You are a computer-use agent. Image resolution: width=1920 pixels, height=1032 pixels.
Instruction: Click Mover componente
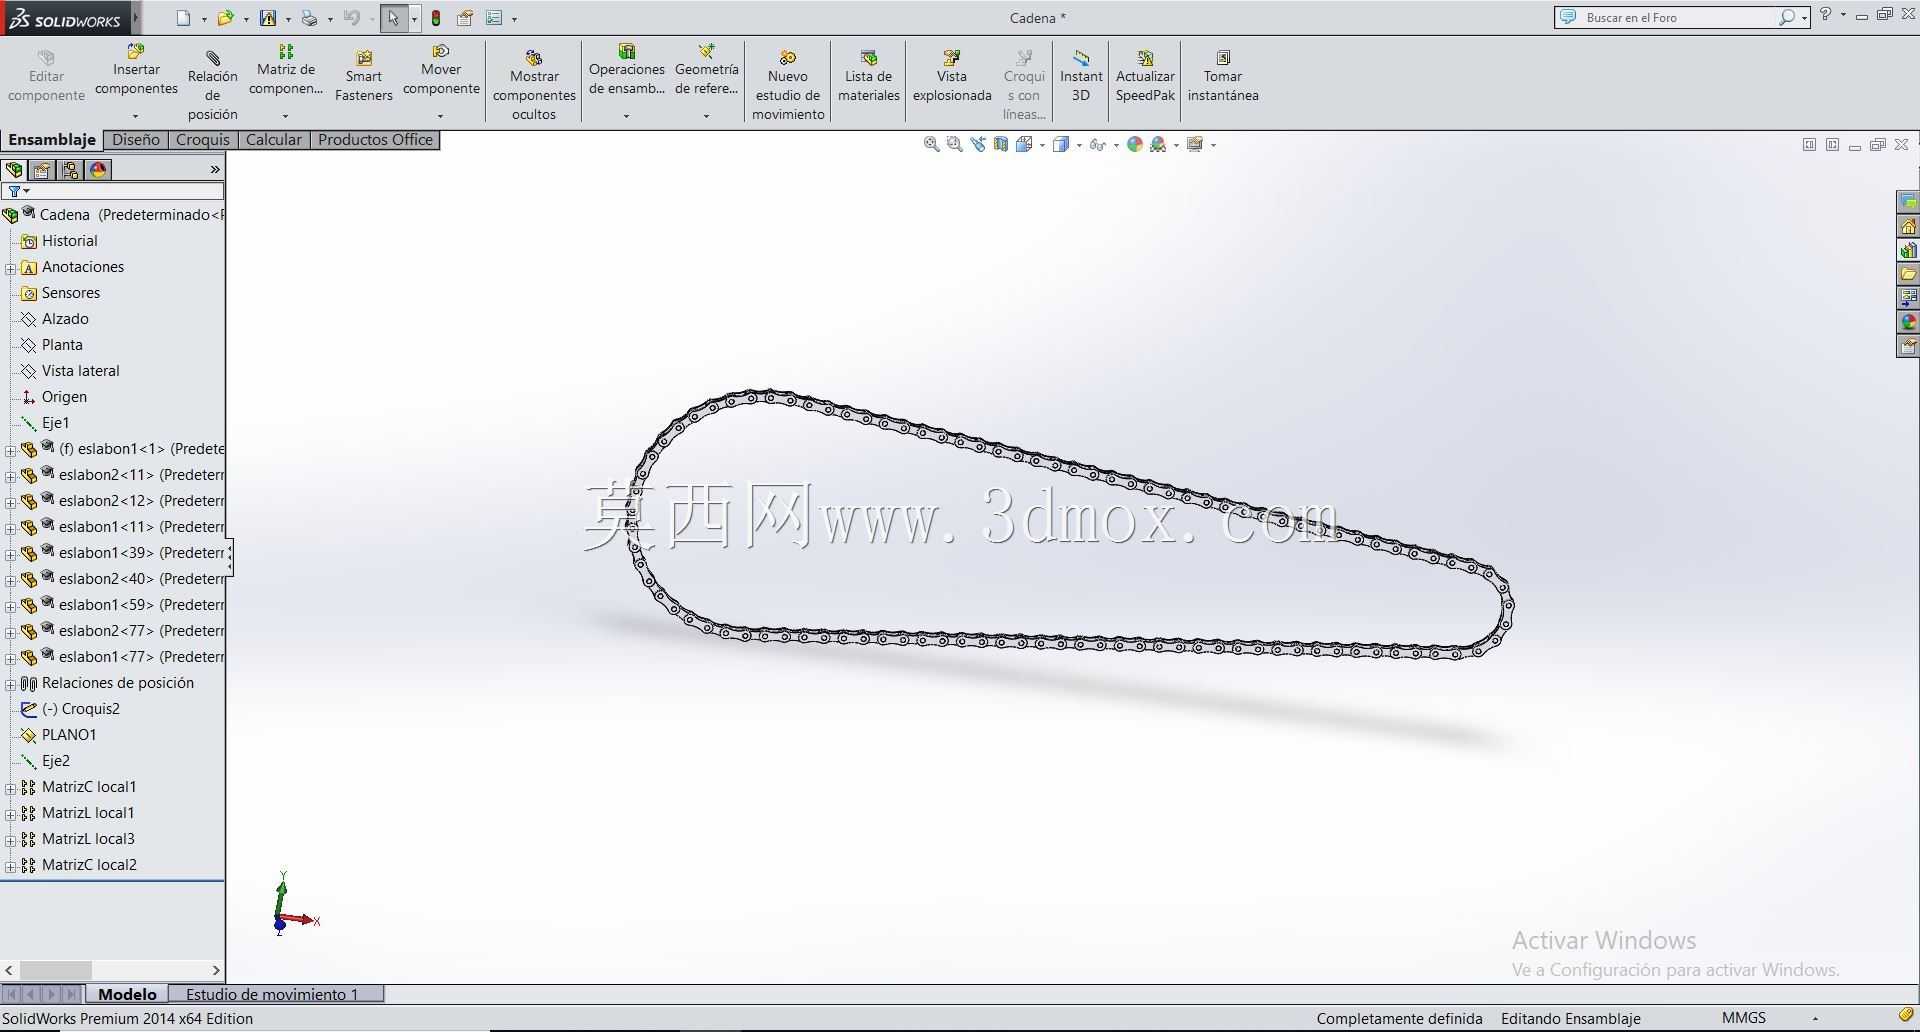point(441,70)
